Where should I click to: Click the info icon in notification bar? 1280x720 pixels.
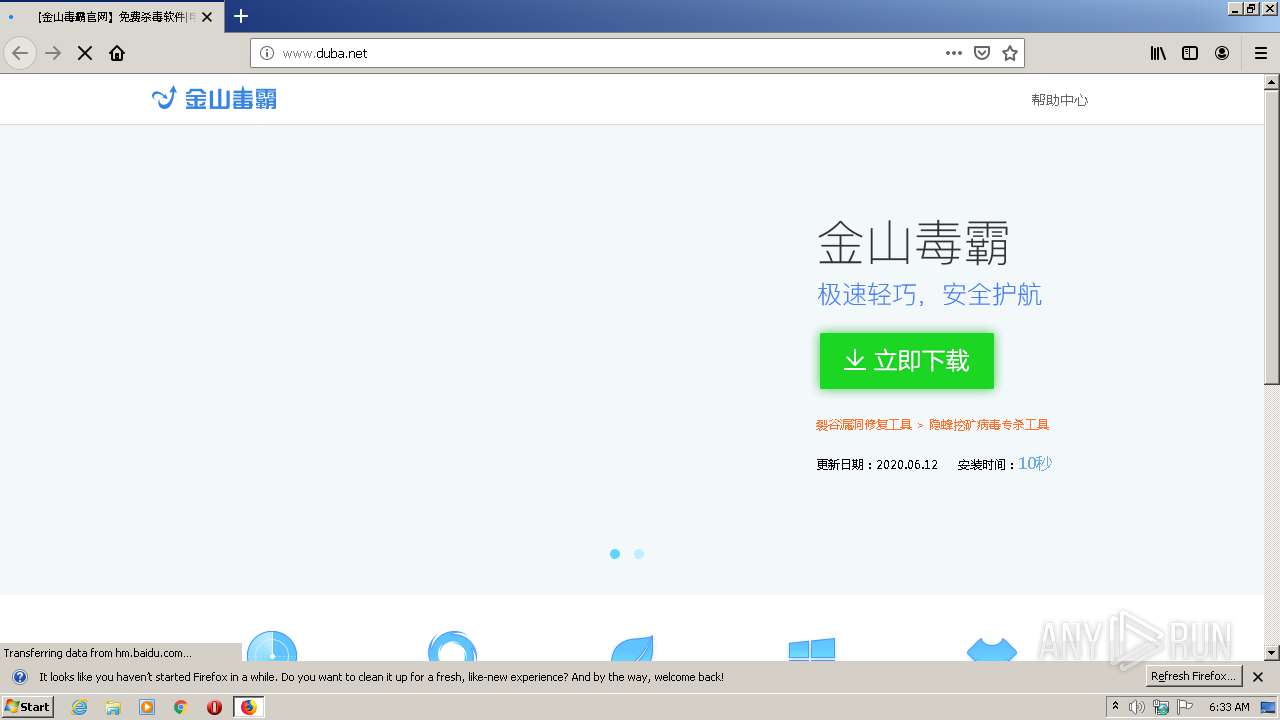pos(19,677)
